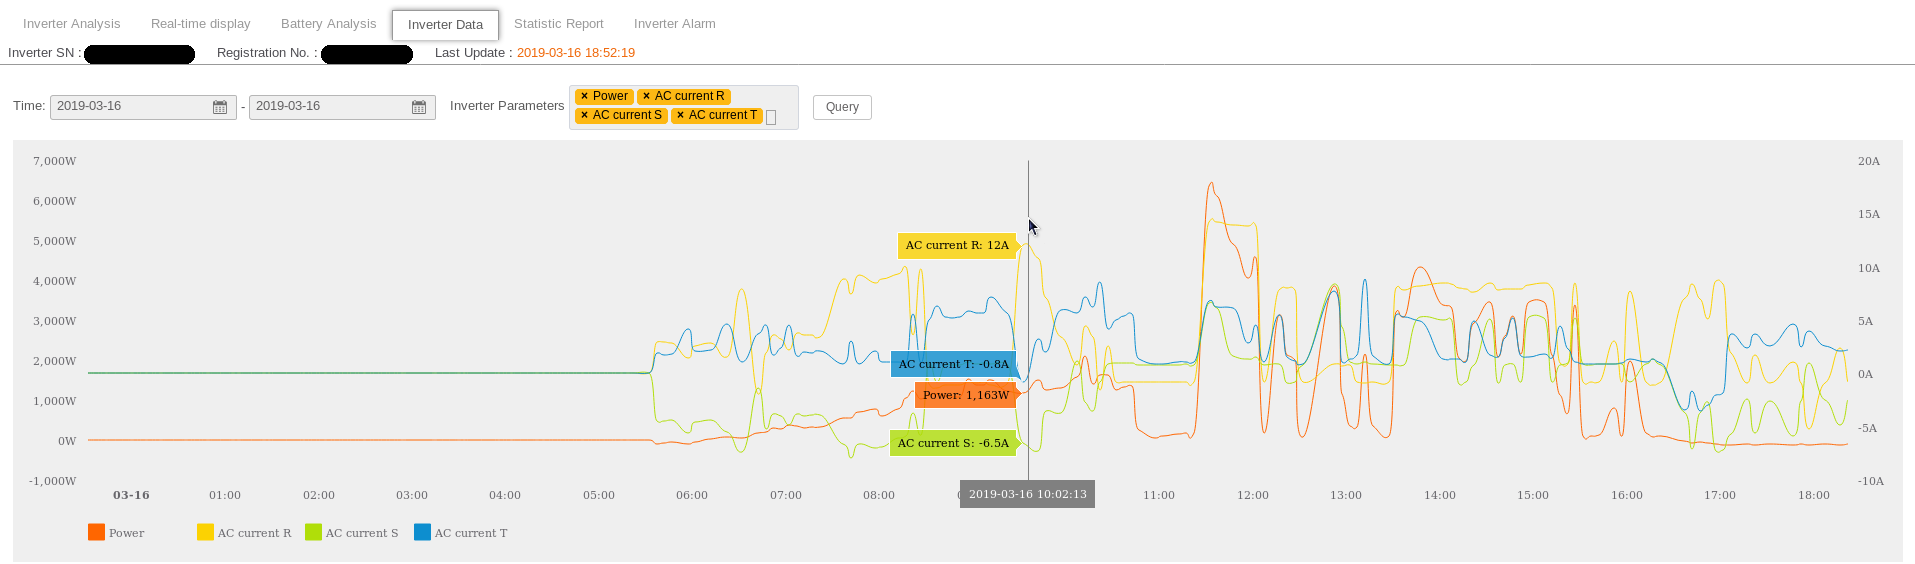1915x564 pixels.
Task: Open the end date calendar picker
Action: [419, 107]
